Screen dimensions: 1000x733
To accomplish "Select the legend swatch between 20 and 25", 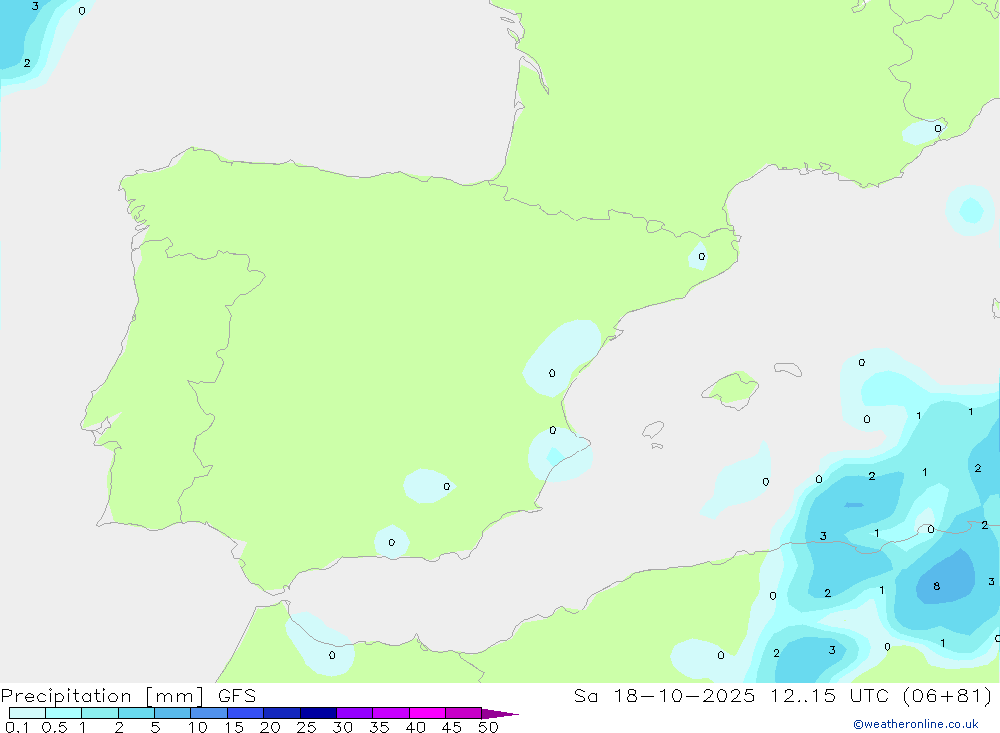I will click(x=282, y=713).
